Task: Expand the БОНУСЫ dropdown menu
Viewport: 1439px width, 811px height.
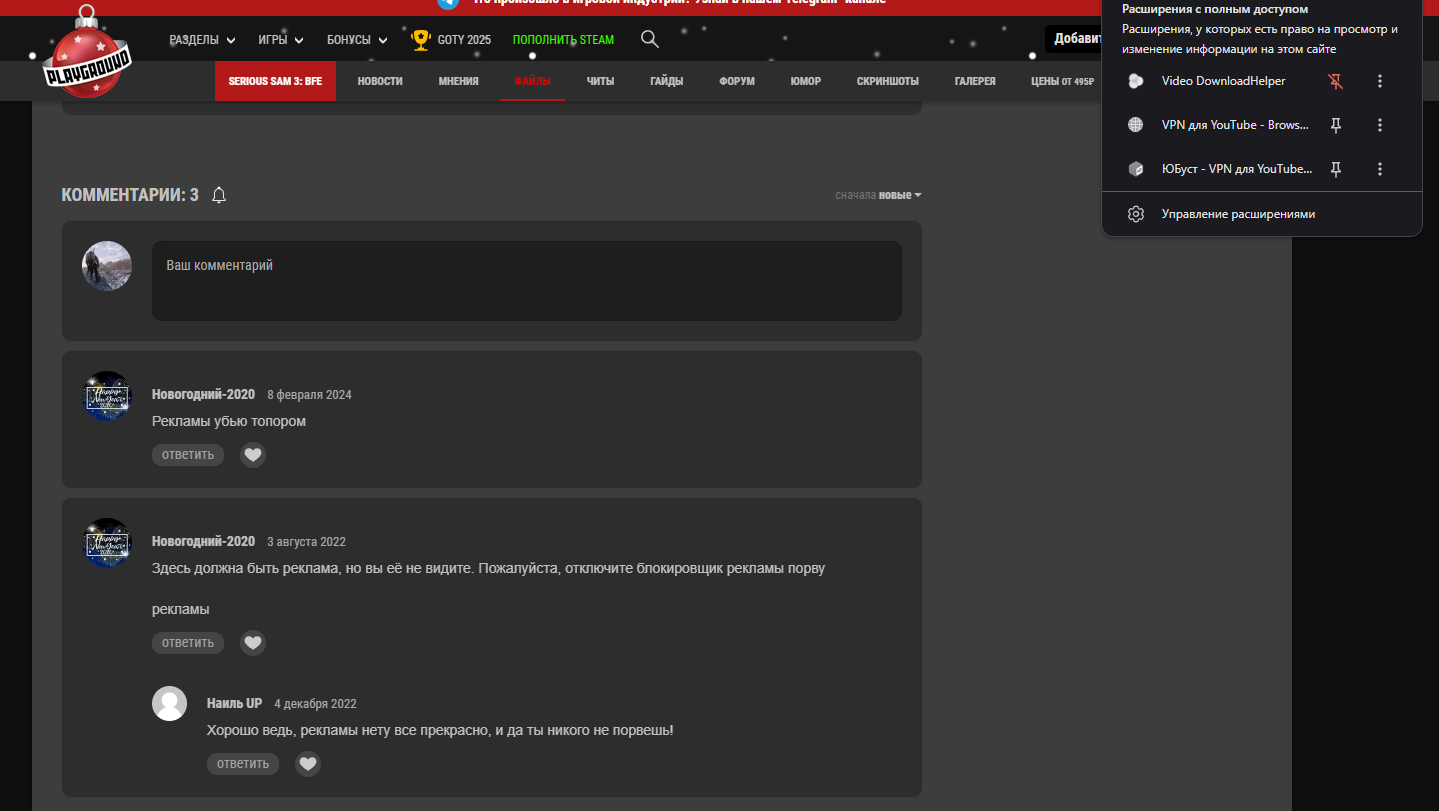Action: [x=357, y=40]
